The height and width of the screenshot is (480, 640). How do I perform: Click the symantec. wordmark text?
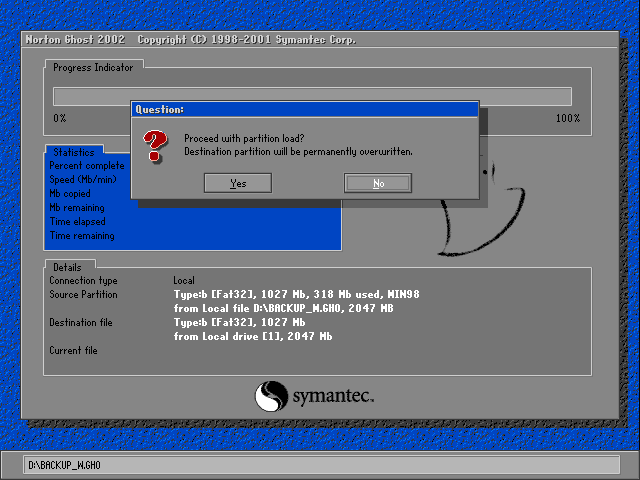click(x=333, y=396)
